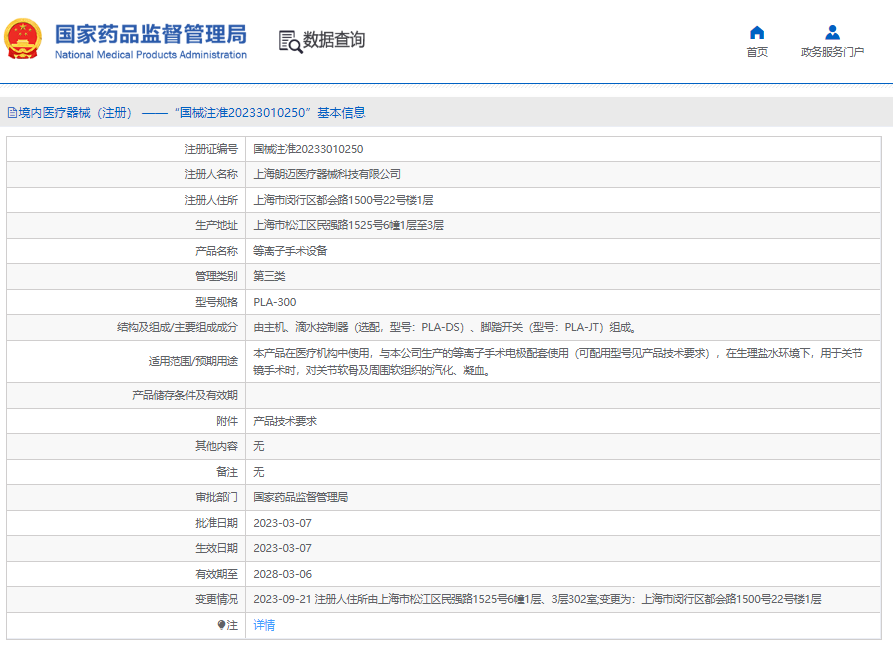This screenshot has width=893, height=646.
Task: Click the 批准日期 row label
Action: [216, 523]
